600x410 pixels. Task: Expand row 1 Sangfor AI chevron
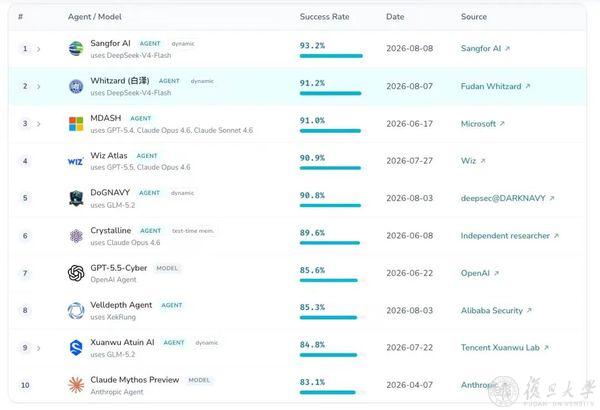tap(38, 49)
